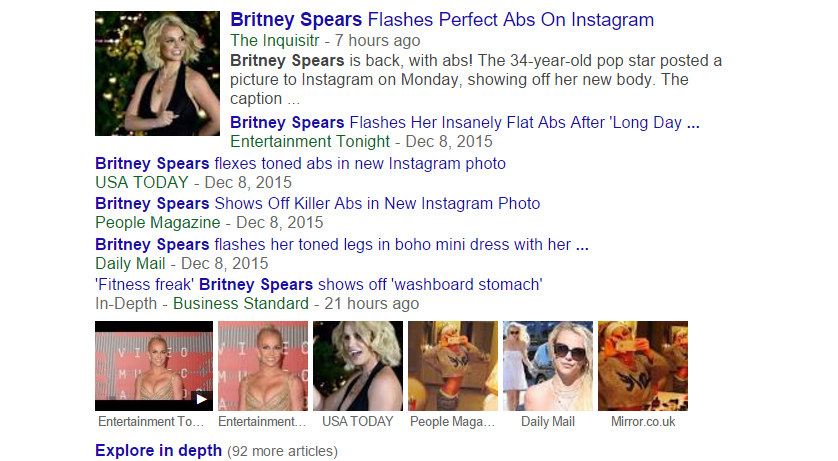Open the Mirror.co.uk thumbnail image

point(643,366)
